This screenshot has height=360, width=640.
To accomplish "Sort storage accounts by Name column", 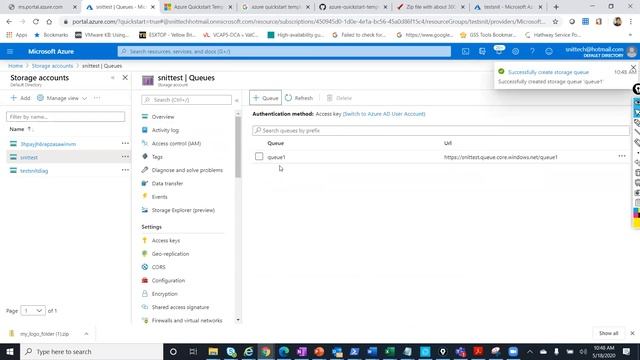I will [21, 129].
